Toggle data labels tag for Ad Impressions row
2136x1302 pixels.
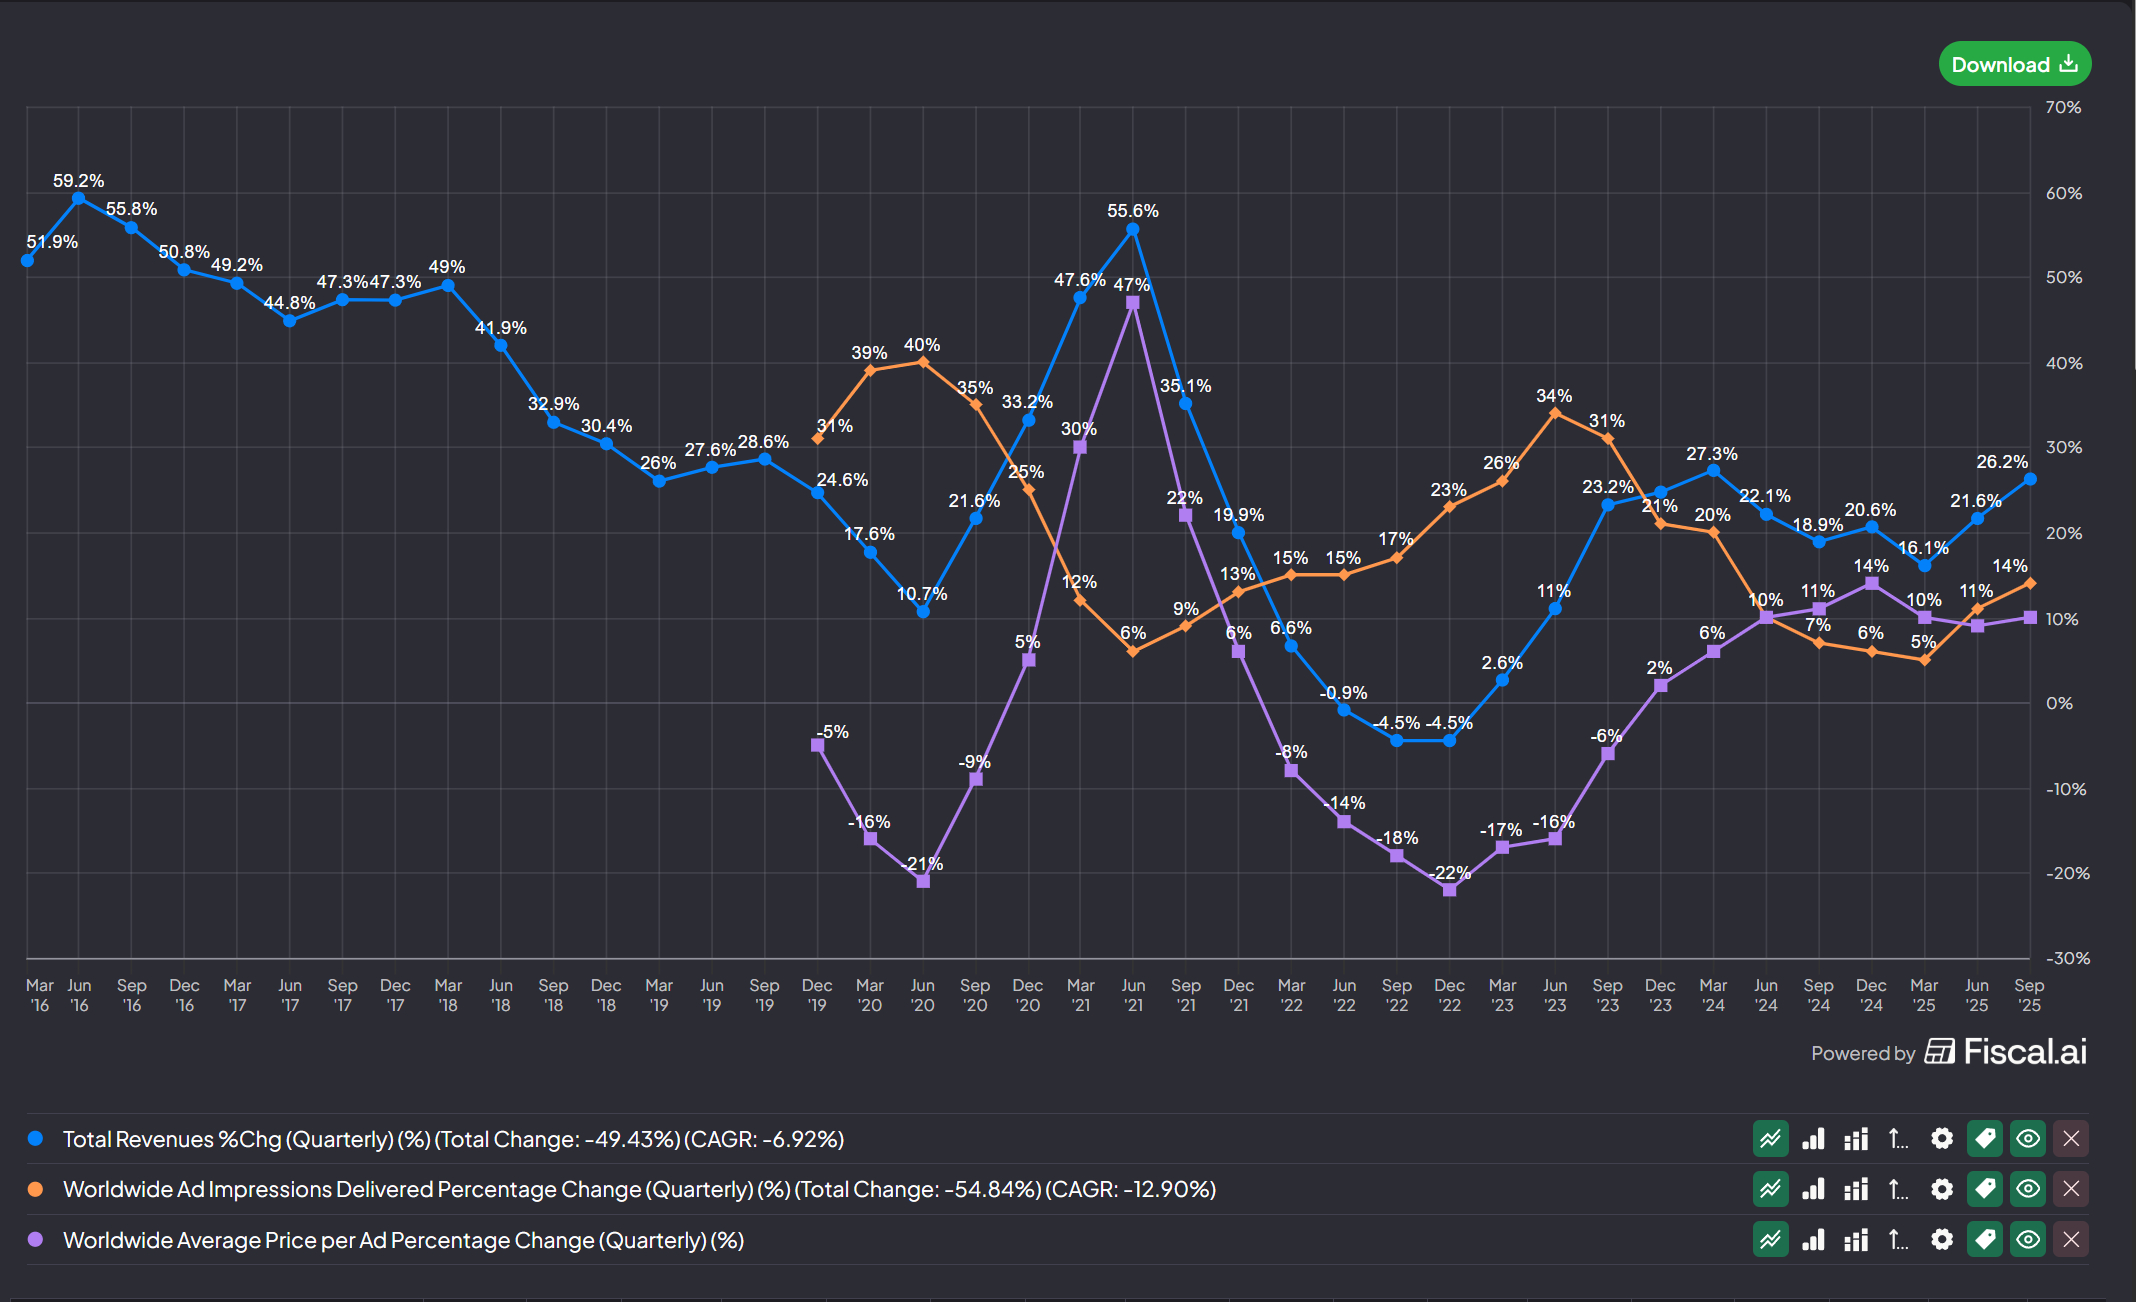1985,1189
